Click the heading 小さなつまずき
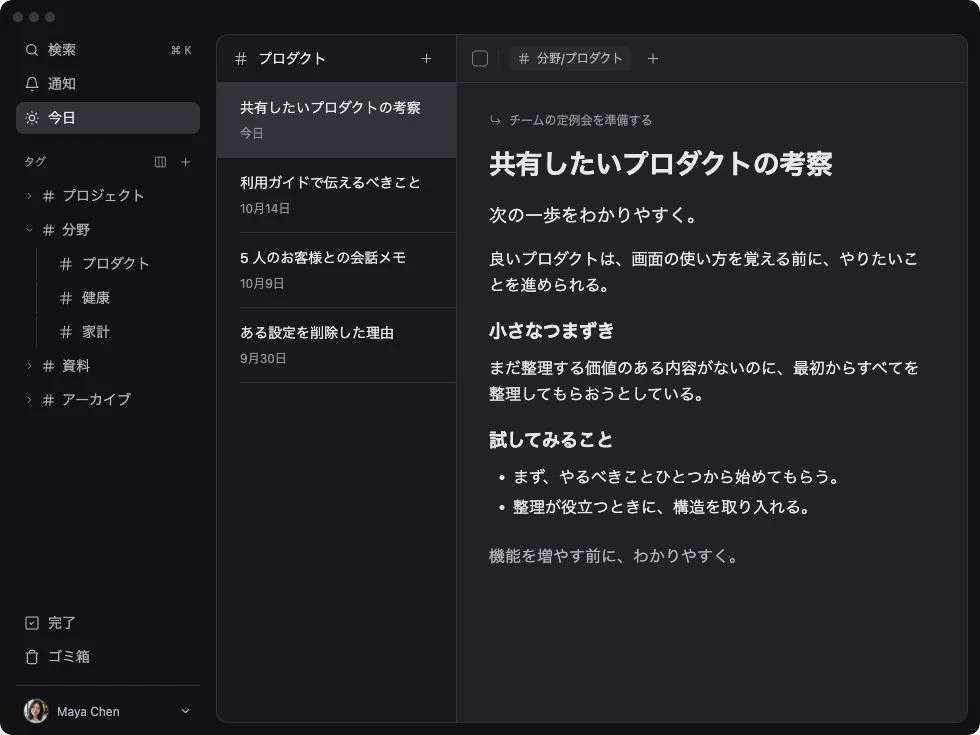The image size is (980, 735). [x=551, y=331]
